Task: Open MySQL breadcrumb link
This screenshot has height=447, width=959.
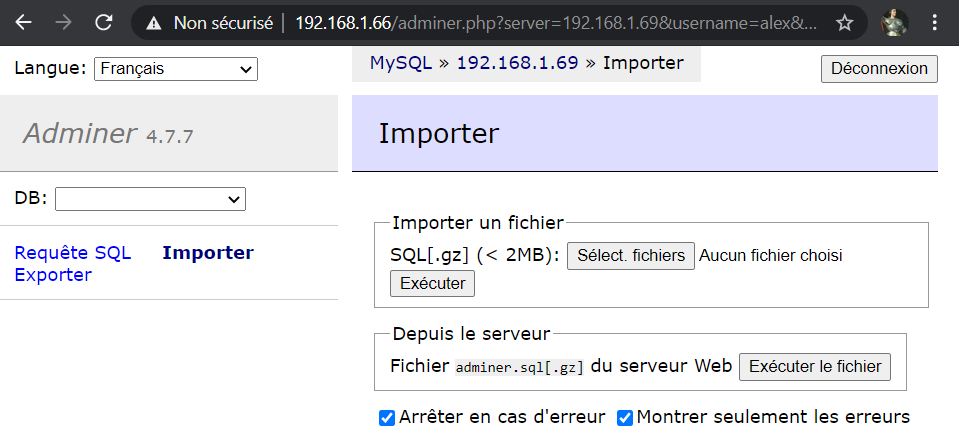Action: (x=401, y=63)
